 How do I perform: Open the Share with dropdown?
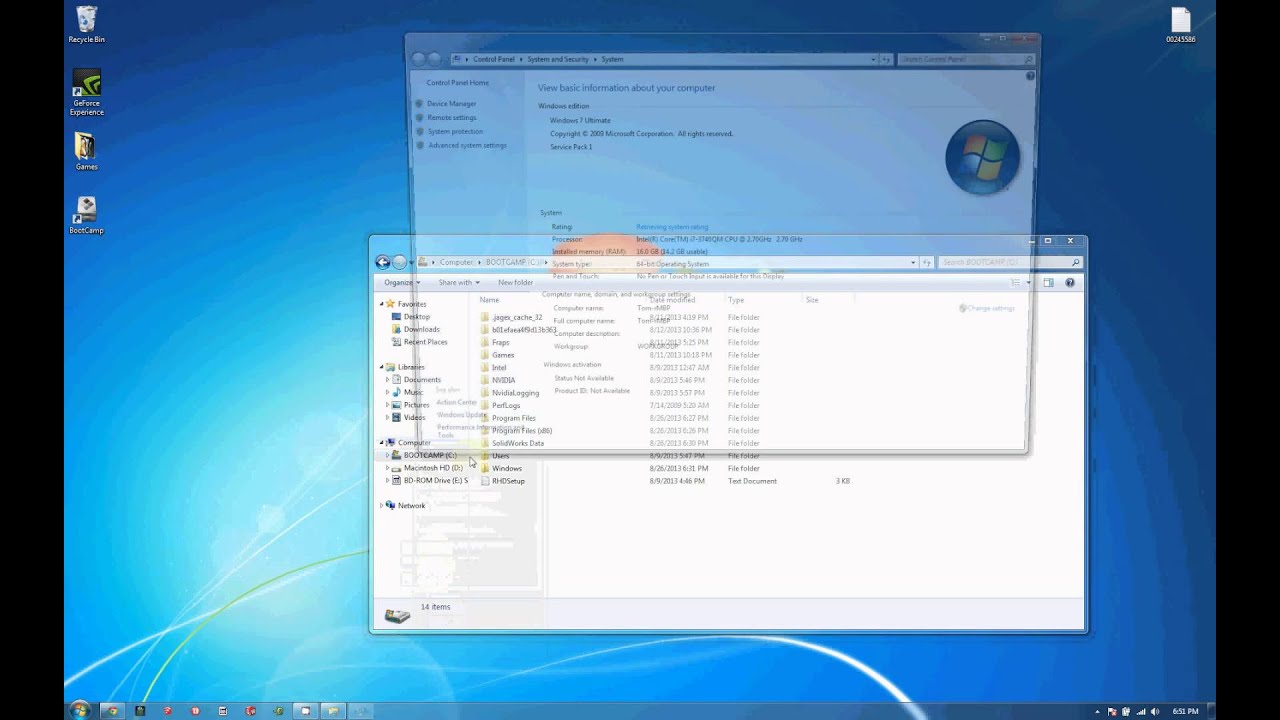coord(459,283)
